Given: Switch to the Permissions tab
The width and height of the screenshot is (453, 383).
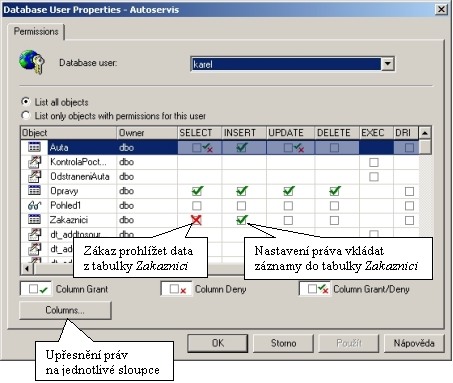Looking at the screenshot, I should coord(36,31).
